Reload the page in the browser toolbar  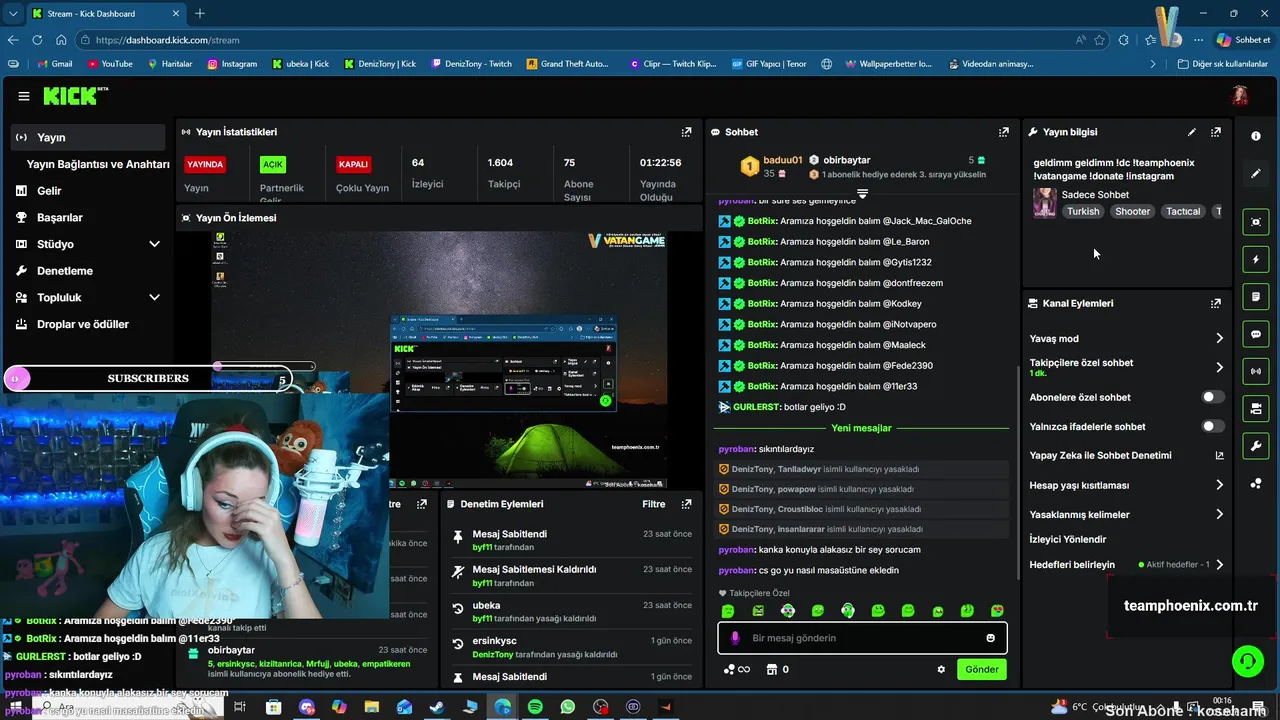pos(37,40)
